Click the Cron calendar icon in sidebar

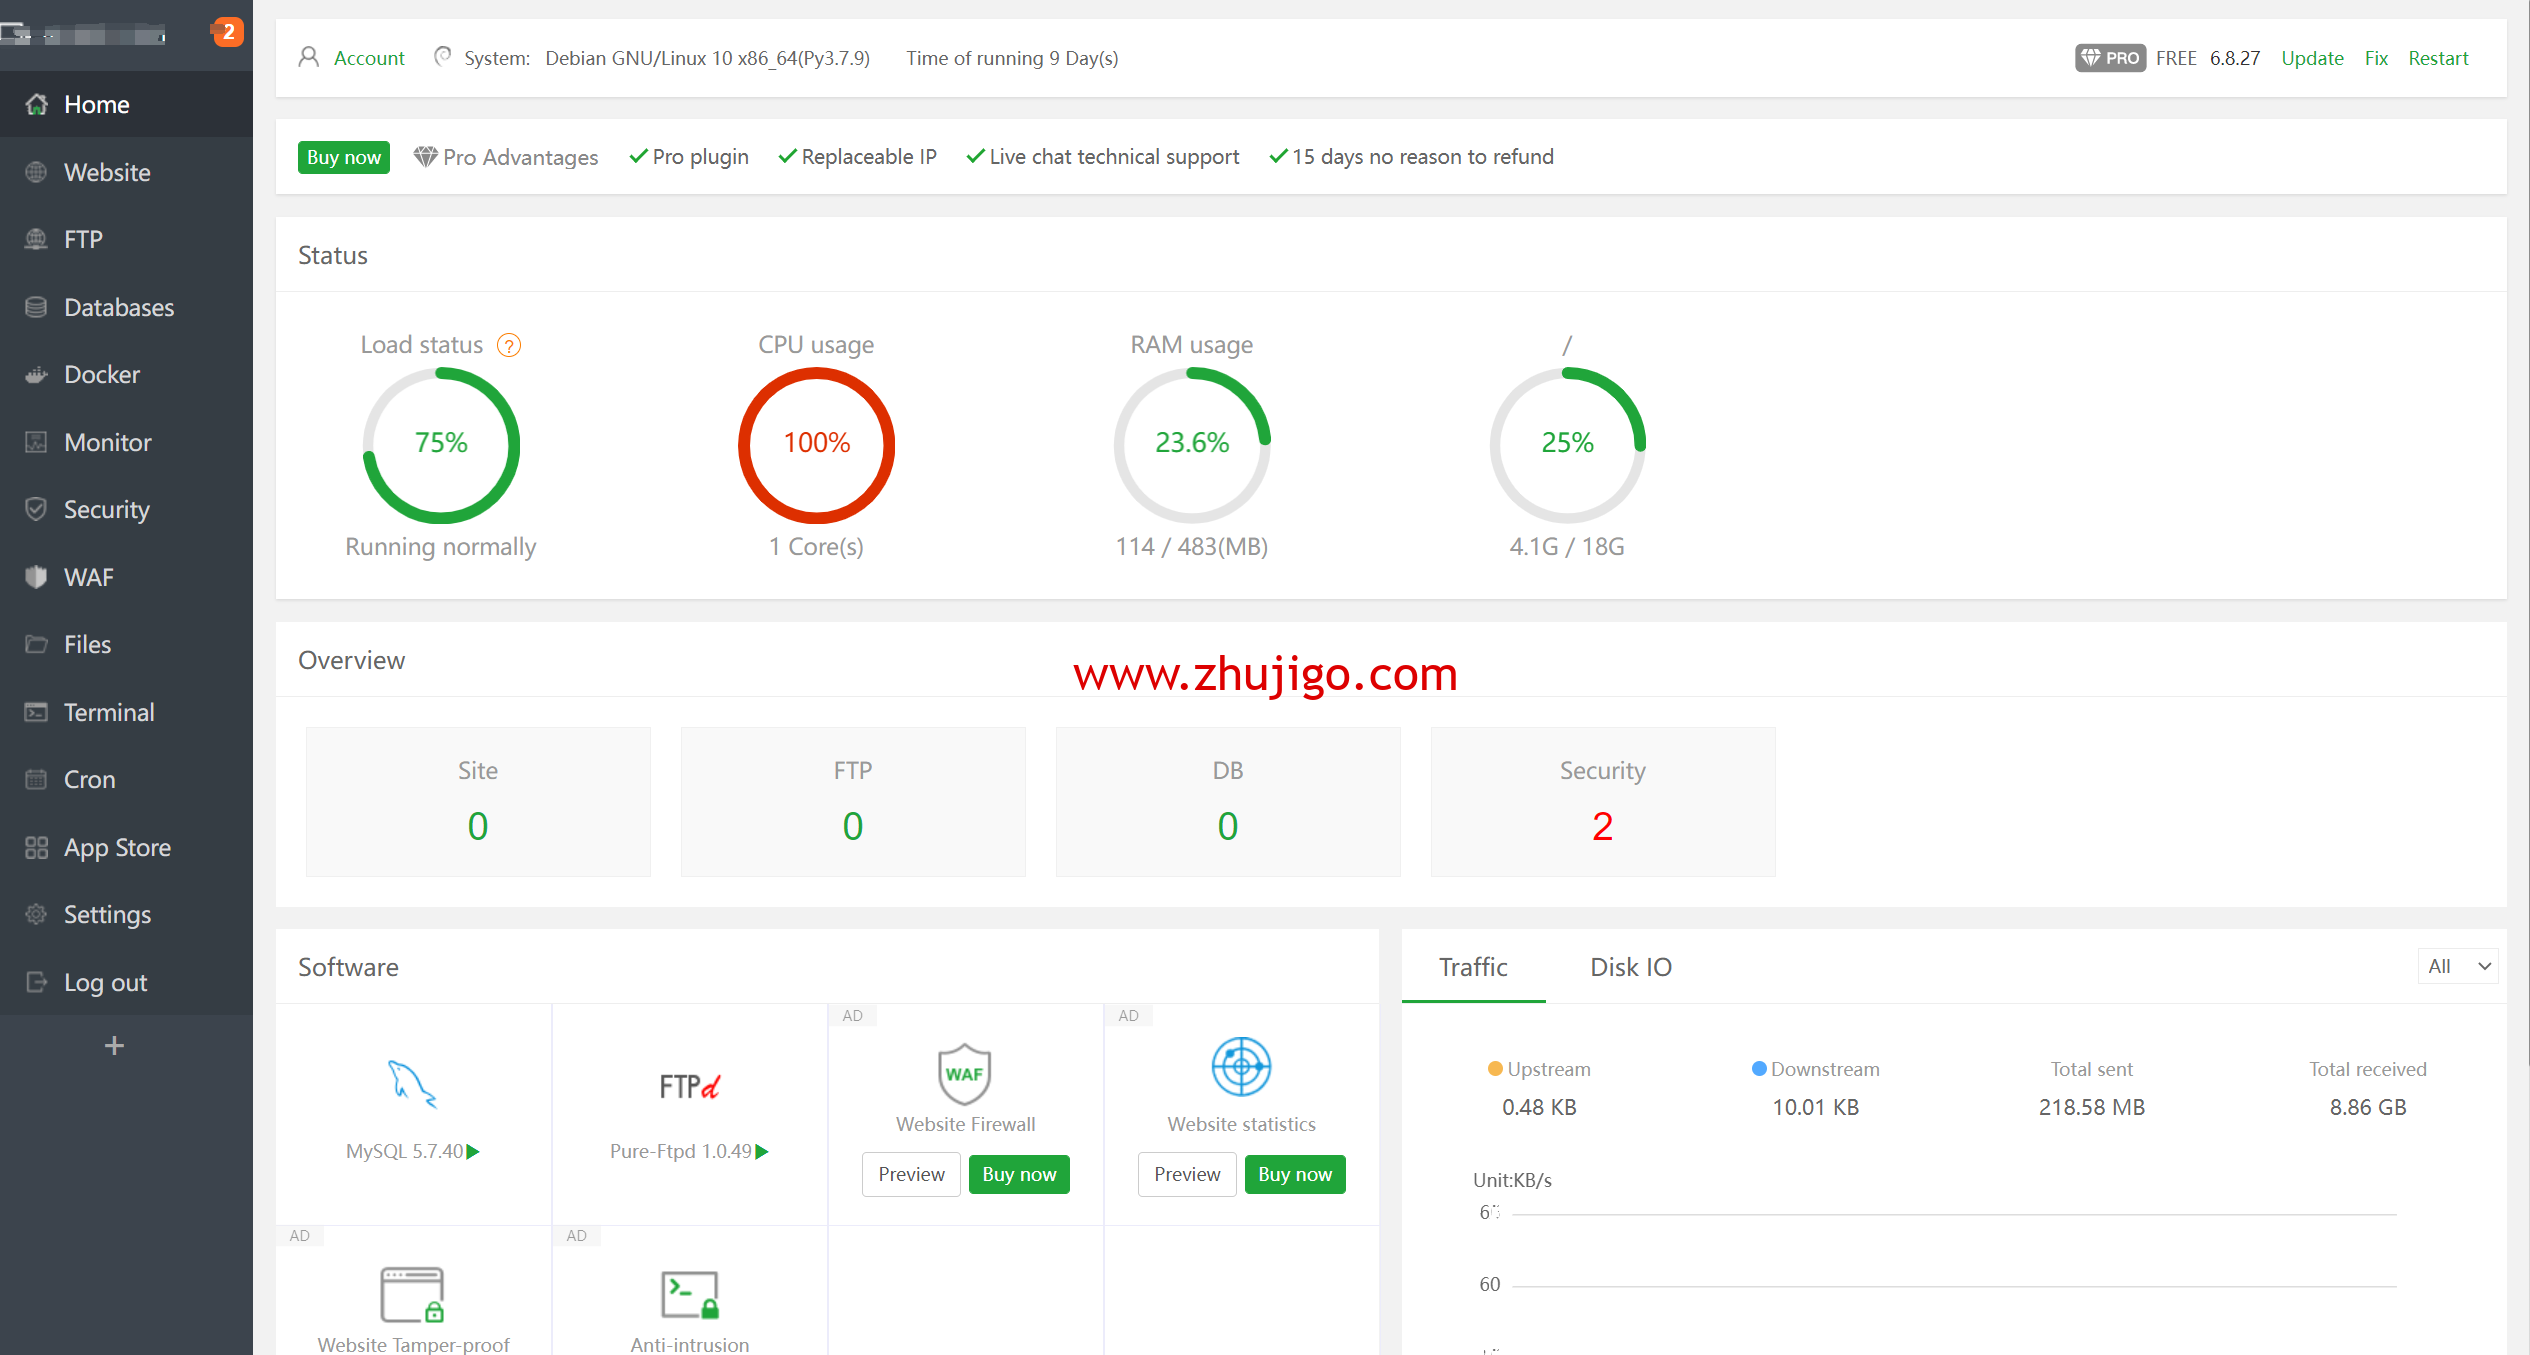click(x=36, y=779)
